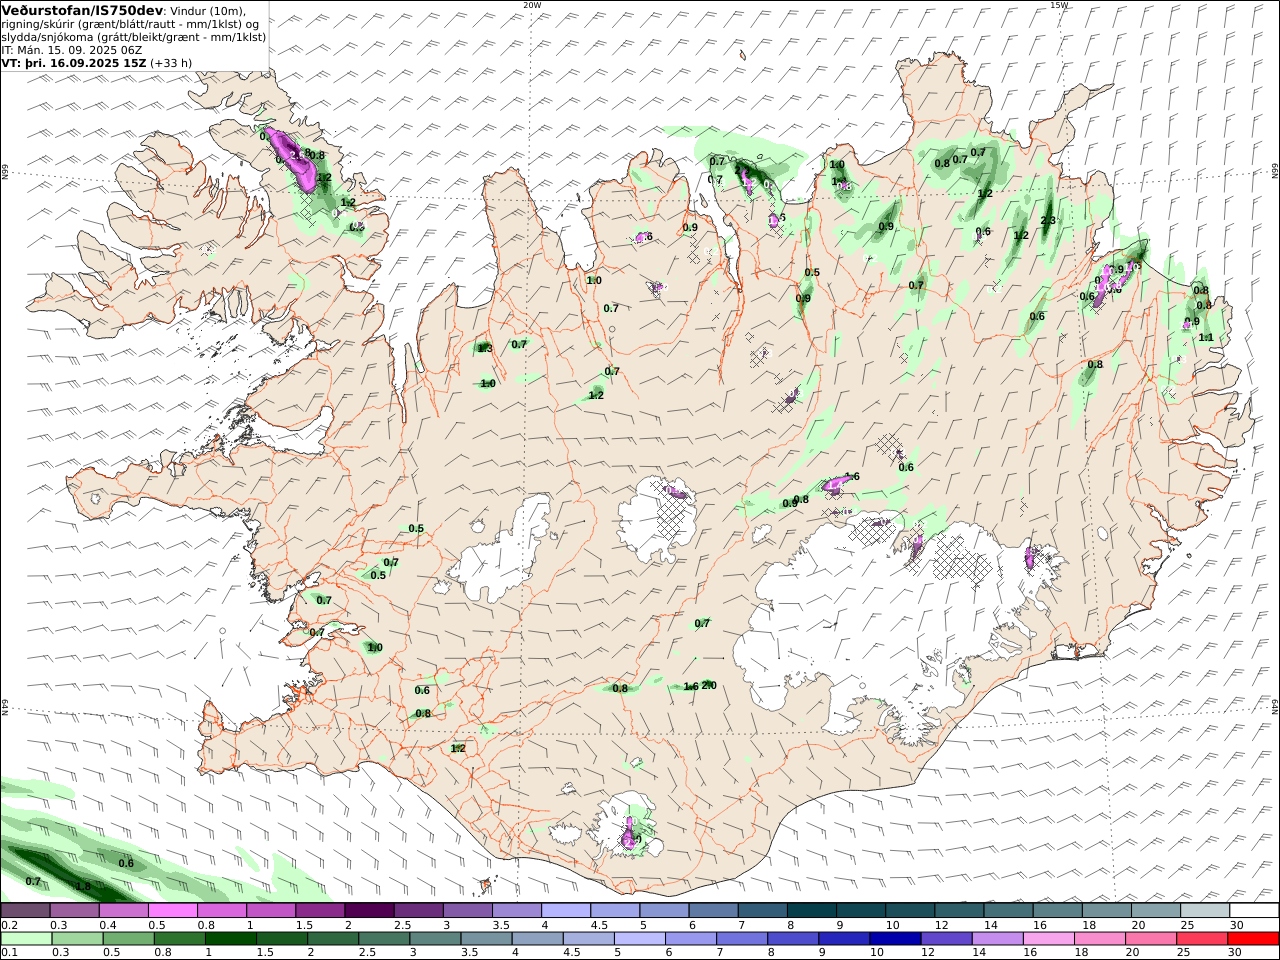Select the light pink 16–18 rain swatch
1280x960 pixels.
[x=1047, y=939]
